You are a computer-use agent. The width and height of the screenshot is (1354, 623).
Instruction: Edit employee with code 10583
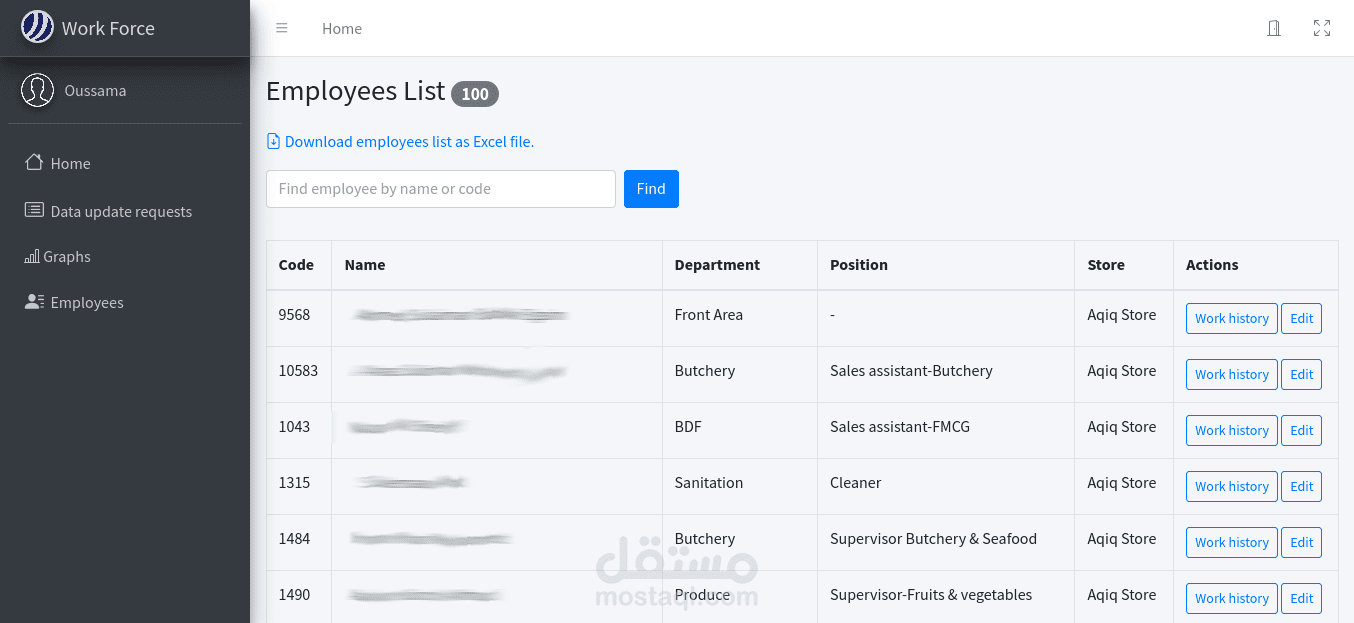point(1301,374)
